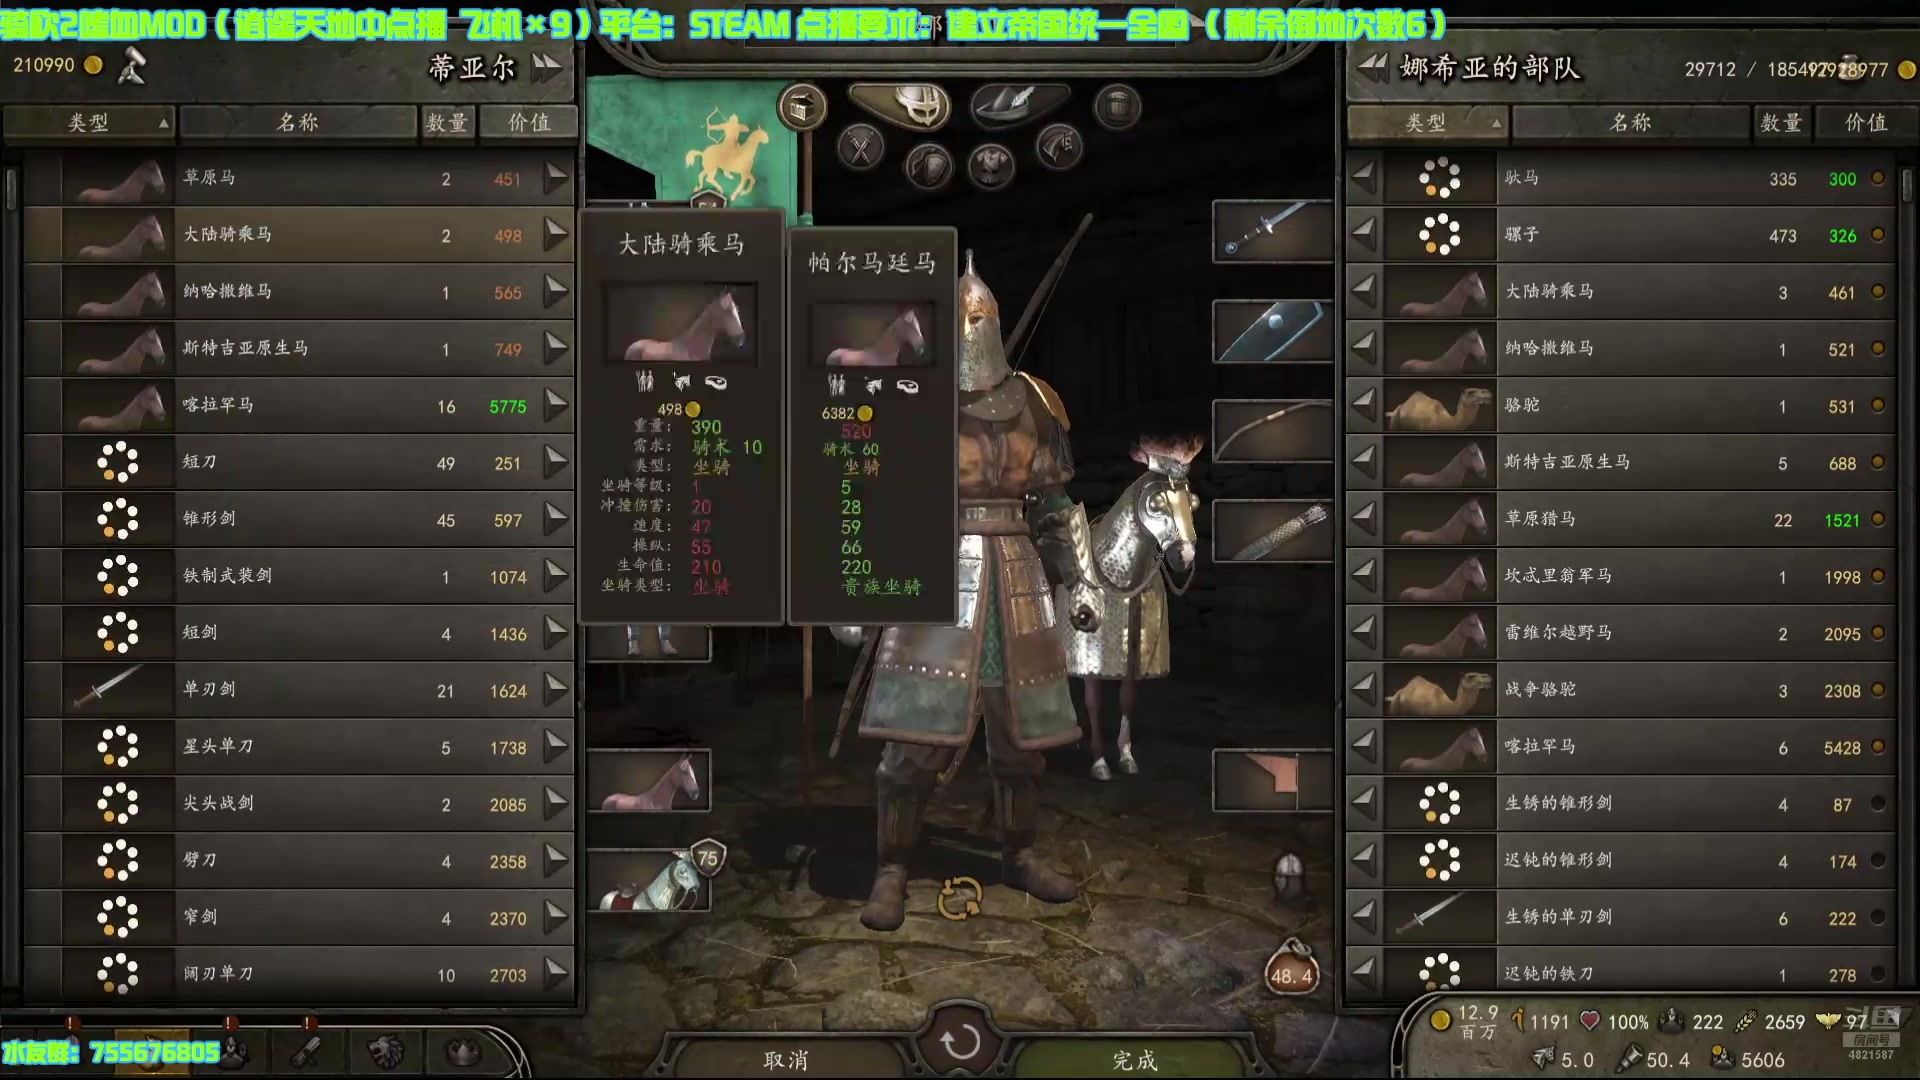Select the 雷维尔越野马 row
The image size is (1920, 1080).
pos(1620,633)
